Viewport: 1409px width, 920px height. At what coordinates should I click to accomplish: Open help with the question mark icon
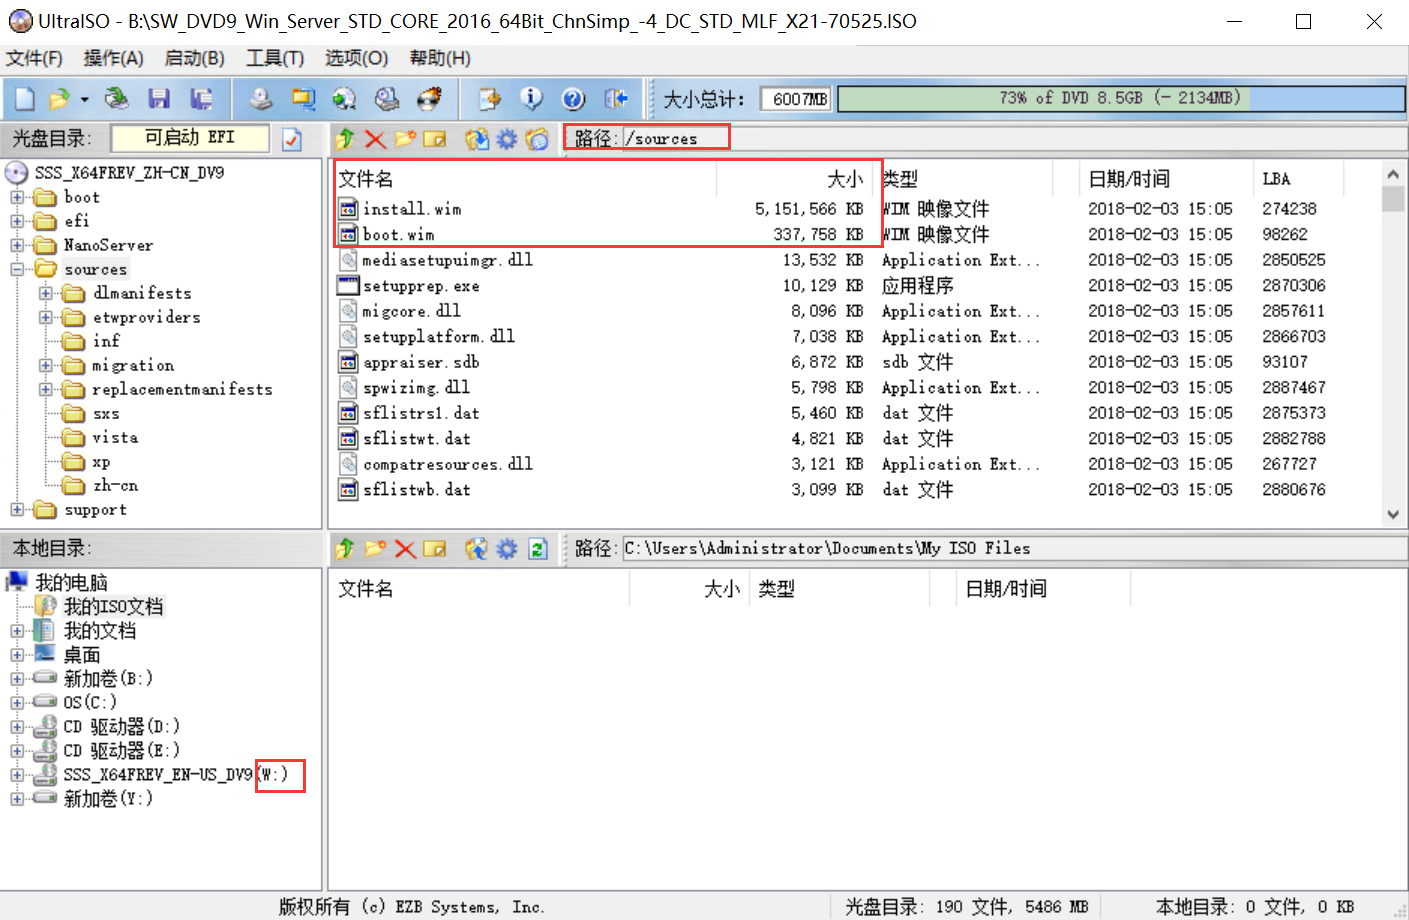click(573, 98)
